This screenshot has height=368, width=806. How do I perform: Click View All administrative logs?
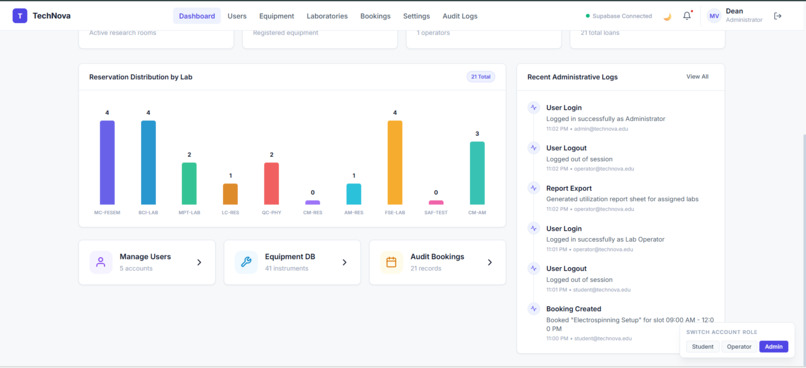click(x=697, y=77)
